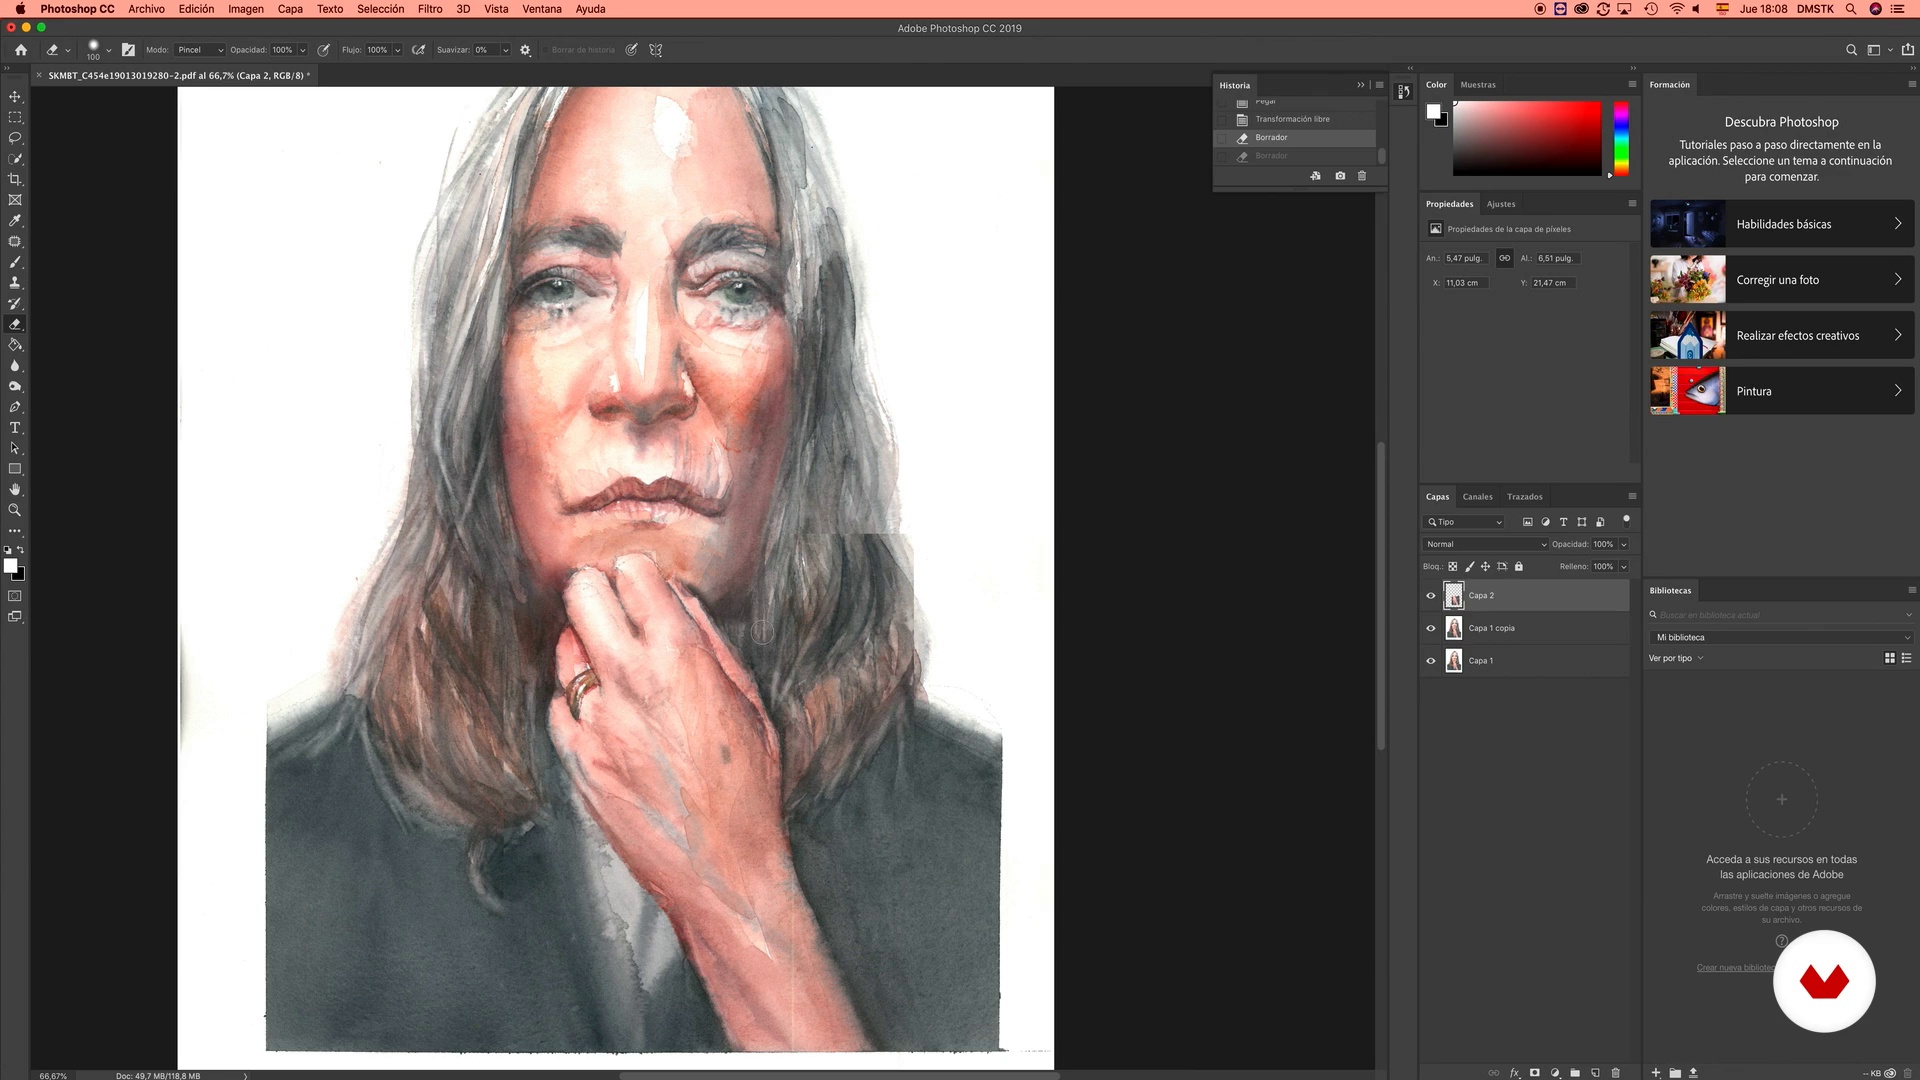The width and height of the screenshot is (1920, 1080).
Task: Toggle visibility of Capa 2 layer
Action: pyautogui.click(x=1431, y=596)
